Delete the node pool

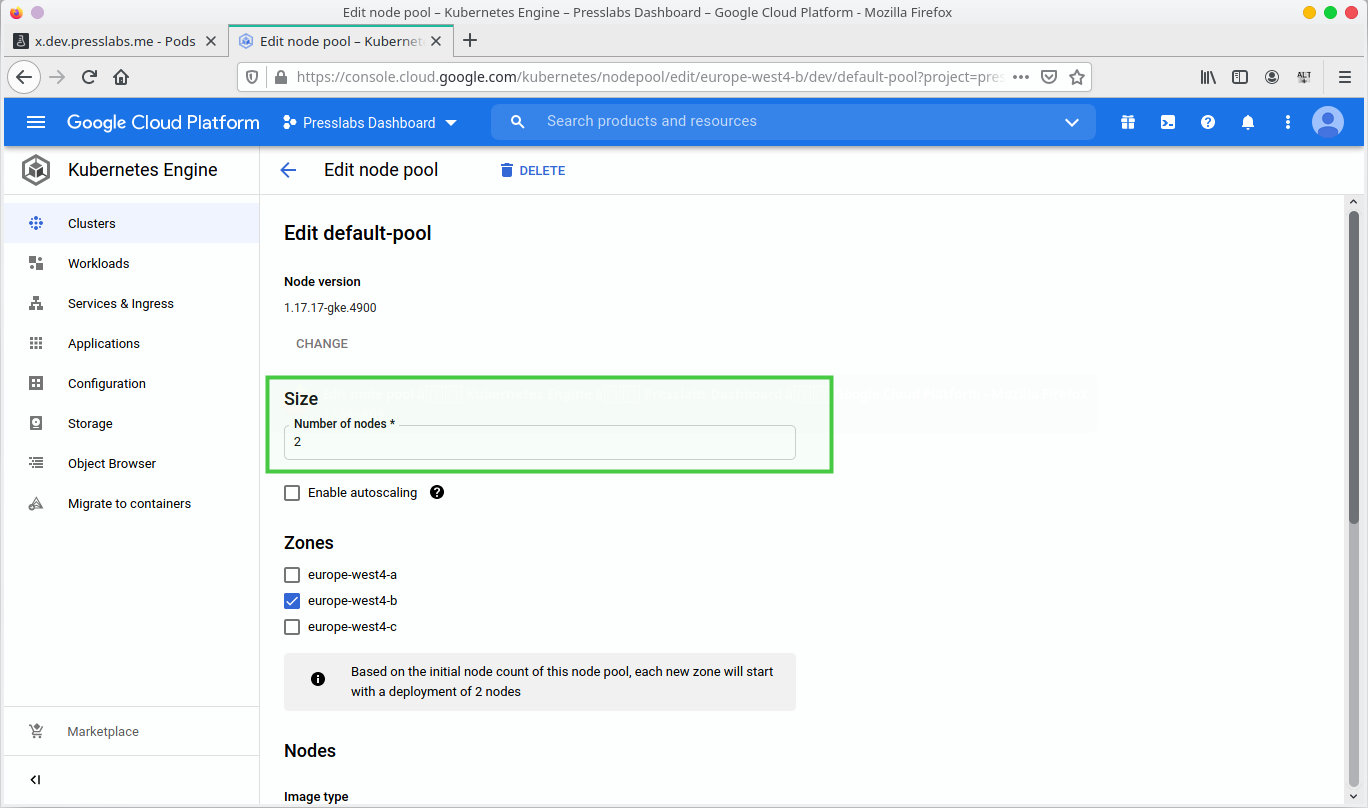point(533,171)
